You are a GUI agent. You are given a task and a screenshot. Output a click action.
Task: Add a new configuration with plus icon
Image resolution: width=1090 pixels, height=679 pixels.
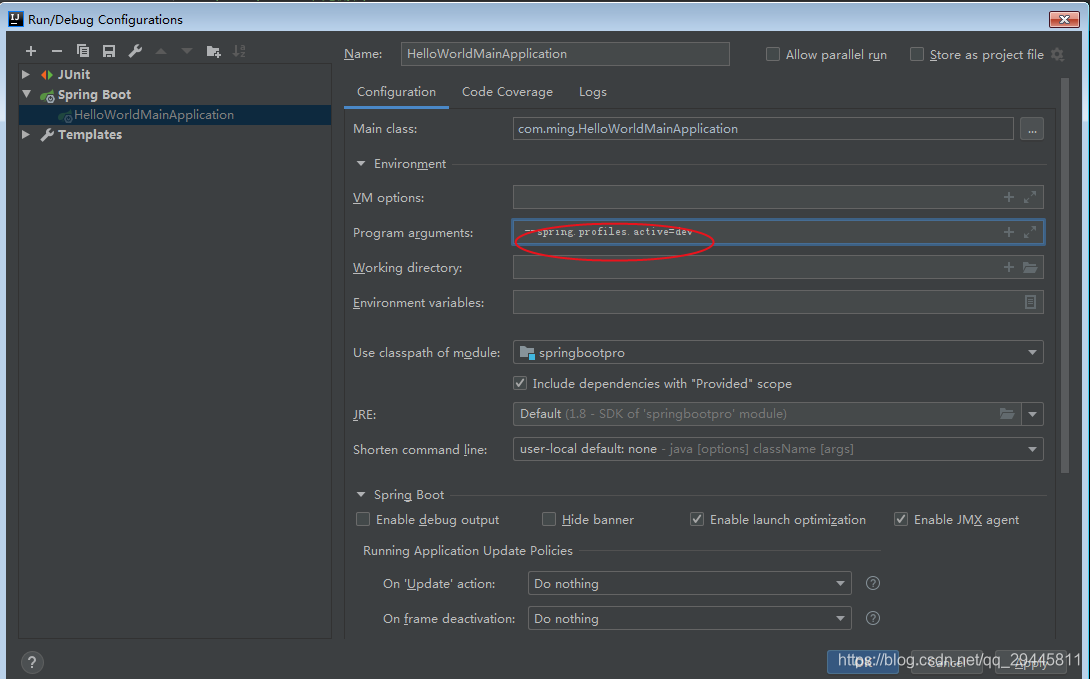(x=31, y=51)
